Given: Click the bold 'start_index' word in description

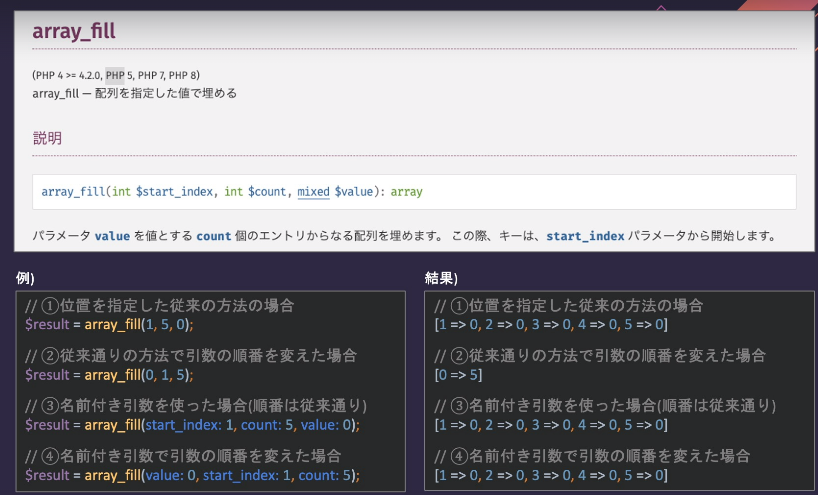Looking at the screenshot, I should pos(585,236).
